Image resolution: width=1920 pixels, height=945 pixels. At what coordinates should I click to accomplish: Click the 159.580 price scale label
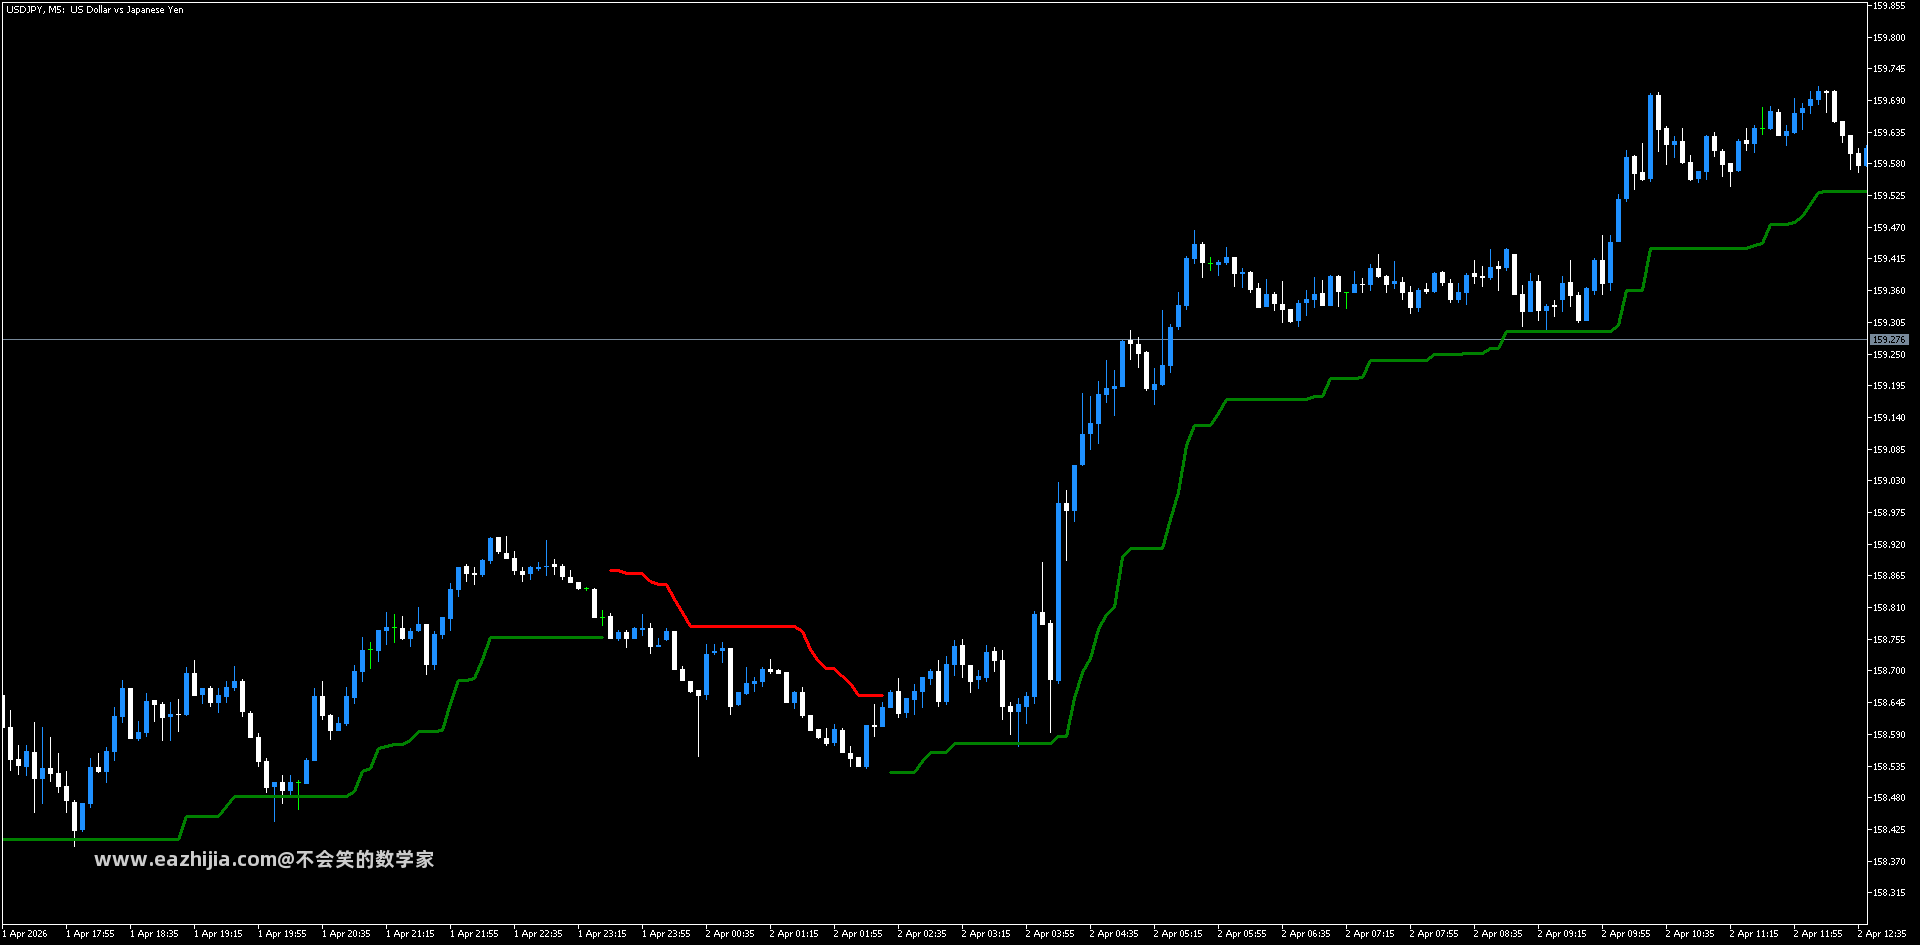pos(1889,164)
